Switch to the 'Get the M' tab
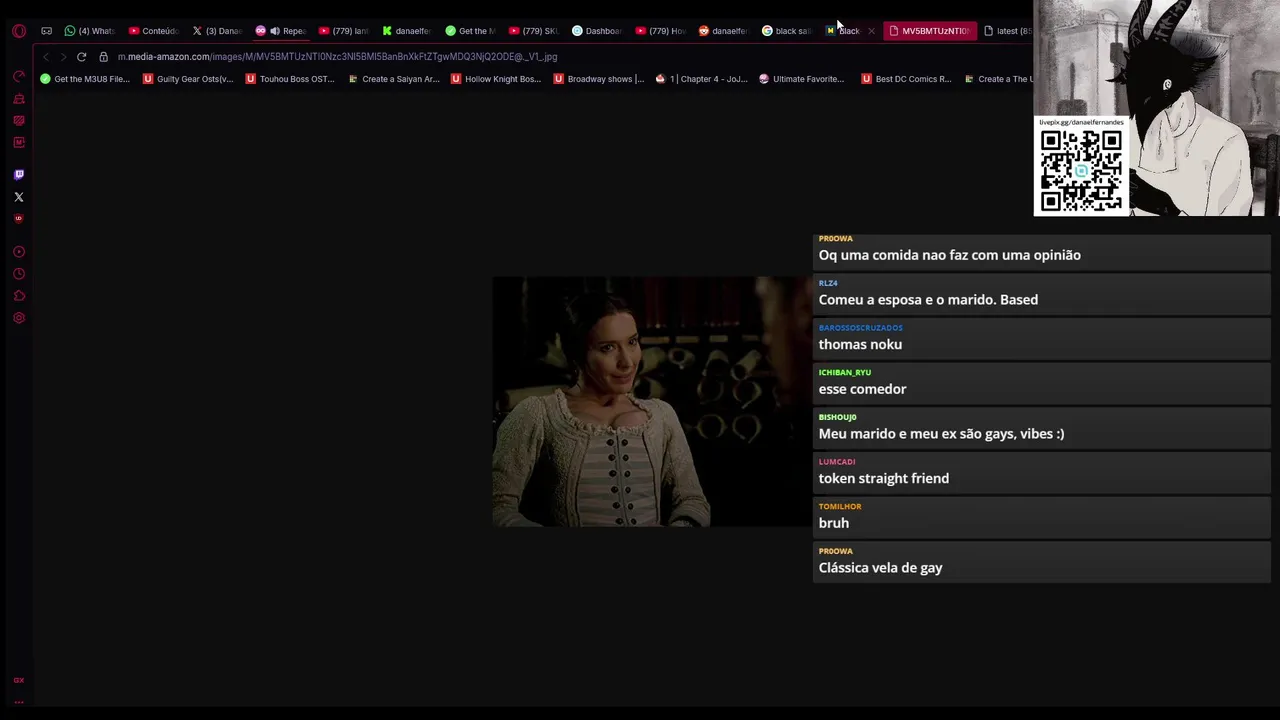Viewport: 1280px width, 720px height. click(x=470, y=31)
